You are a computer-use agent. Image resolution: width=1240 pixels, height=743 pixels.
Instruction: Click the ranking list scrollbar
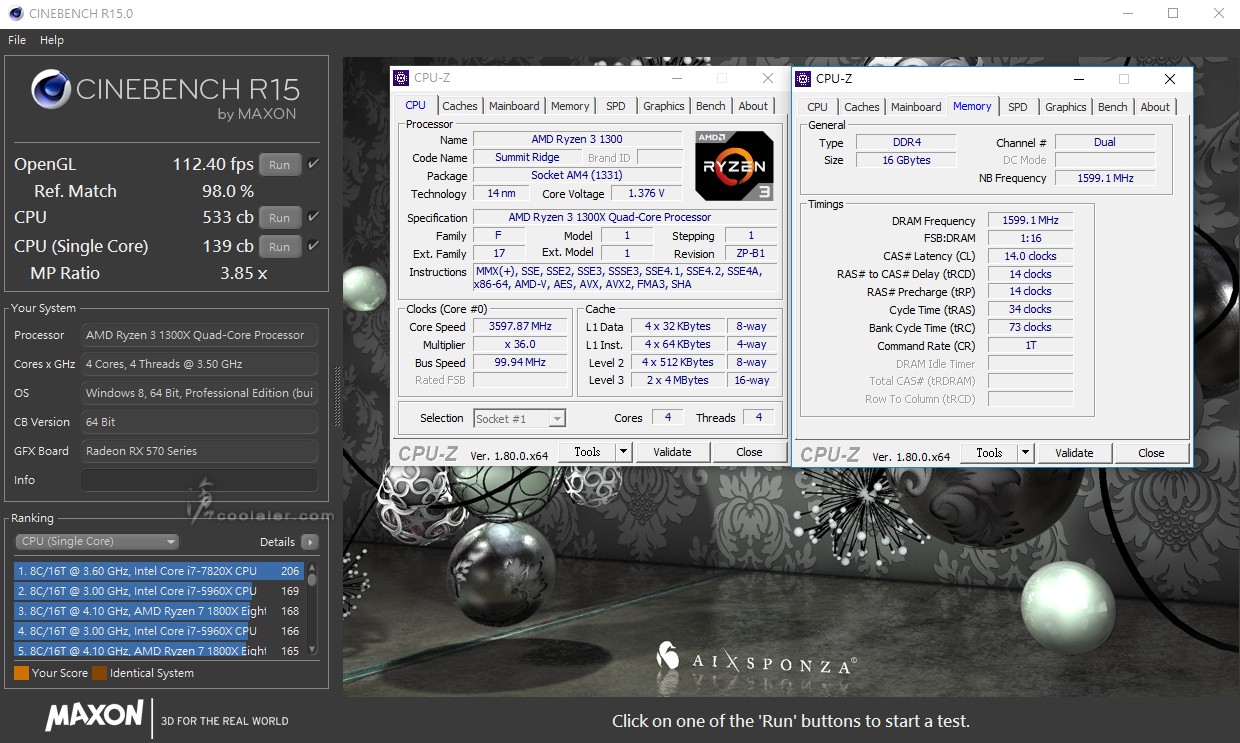pos(312,608)
